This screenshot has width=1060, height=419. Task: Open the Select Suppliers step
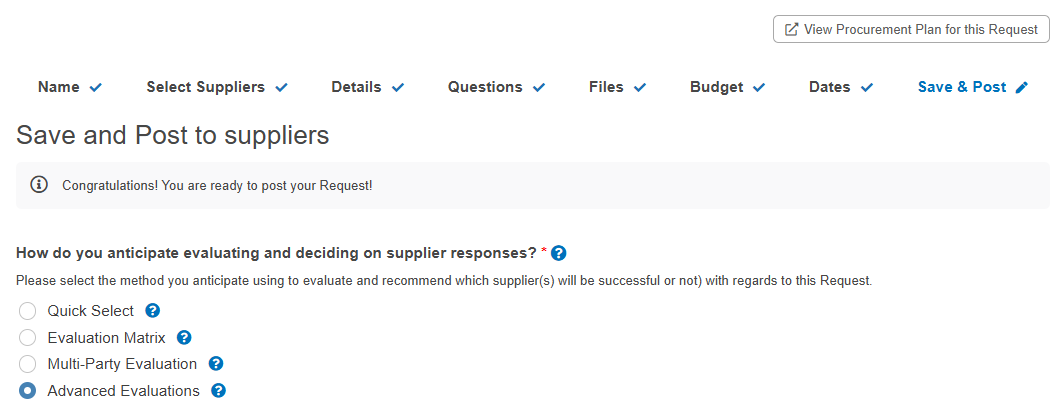click(x=217, y=87)
